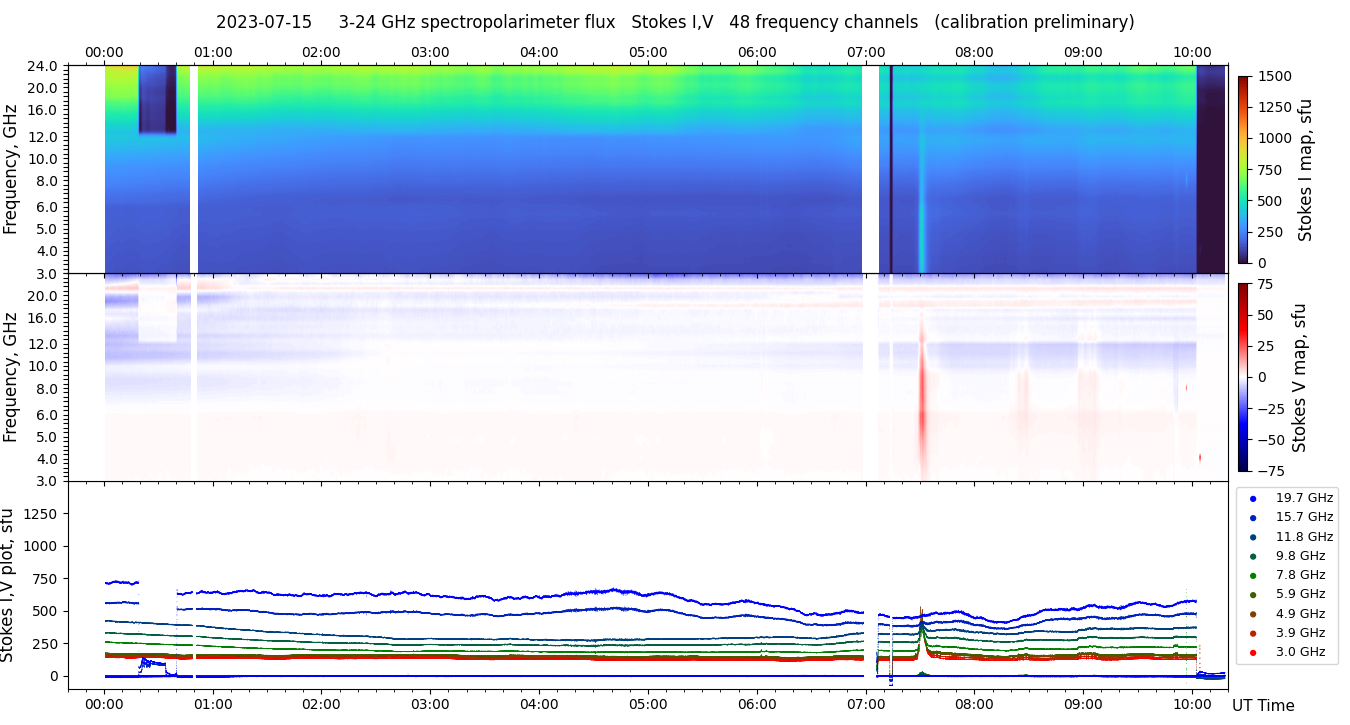
Task: Click the Stokes V map colorbar
Action: pos(1243,377)
